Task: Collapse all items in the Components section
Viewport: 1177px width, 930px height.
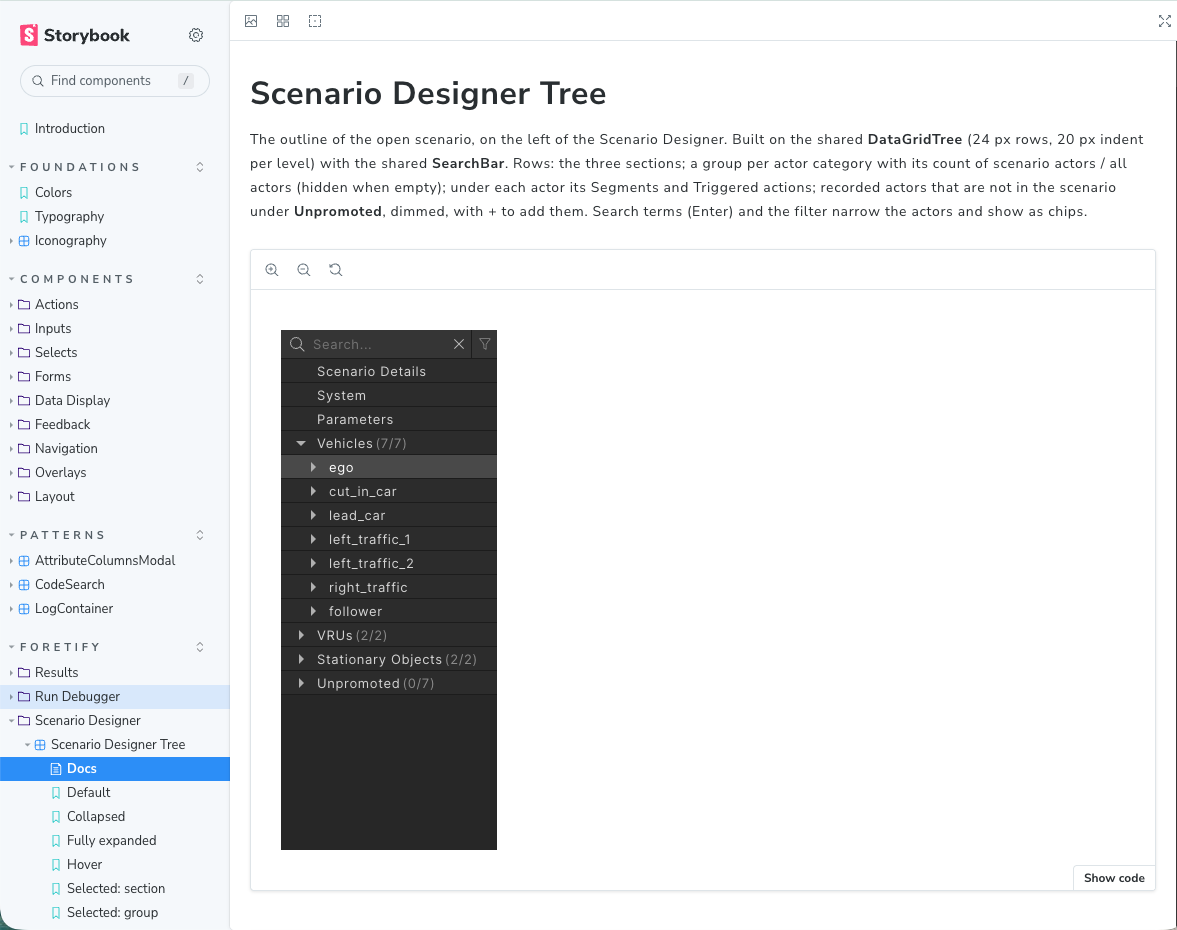Action: point(200,279)
